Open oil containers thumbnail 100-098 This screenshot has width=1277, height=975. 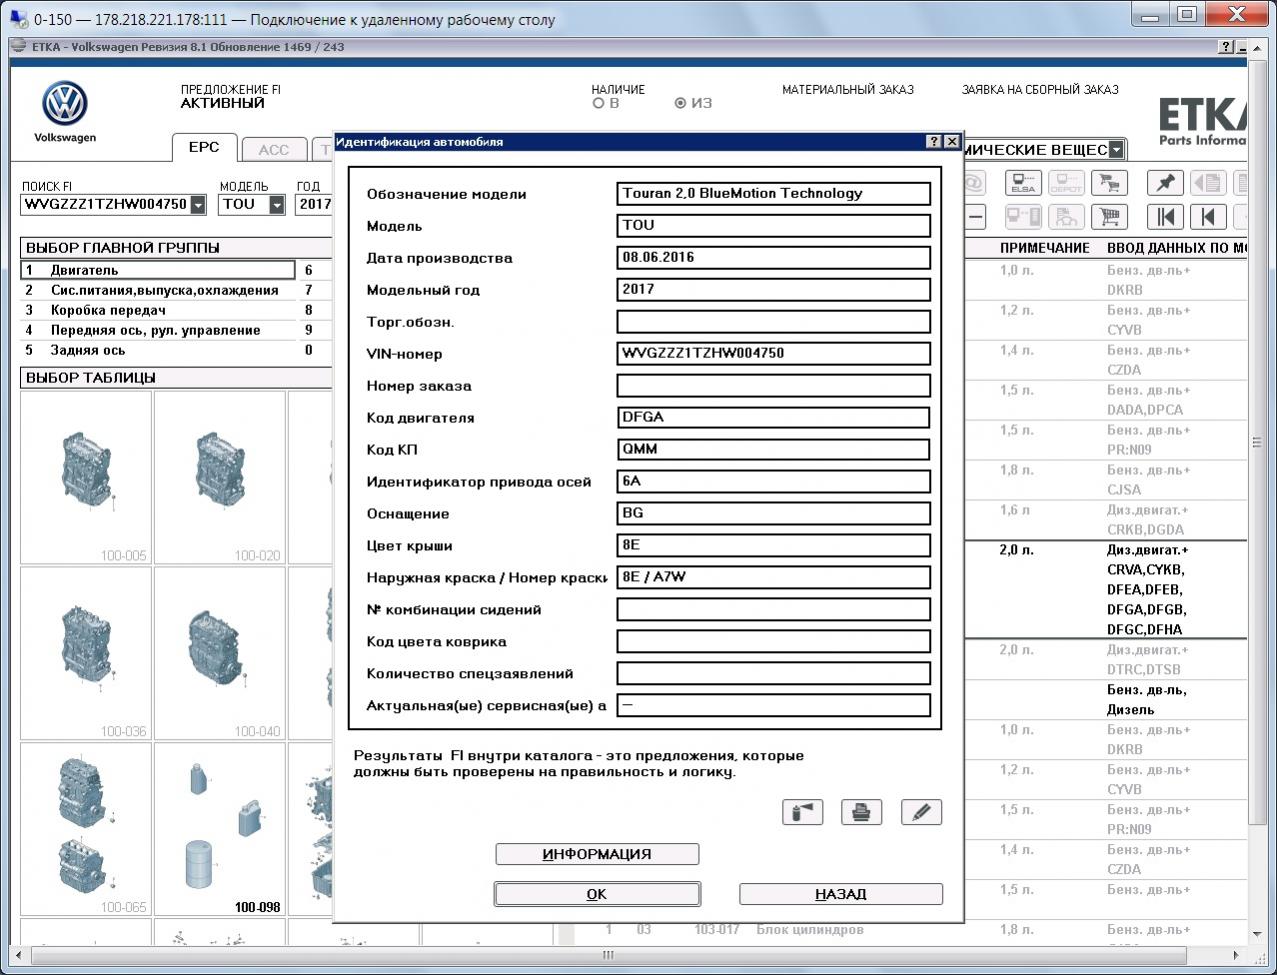(x=220, y=830)
